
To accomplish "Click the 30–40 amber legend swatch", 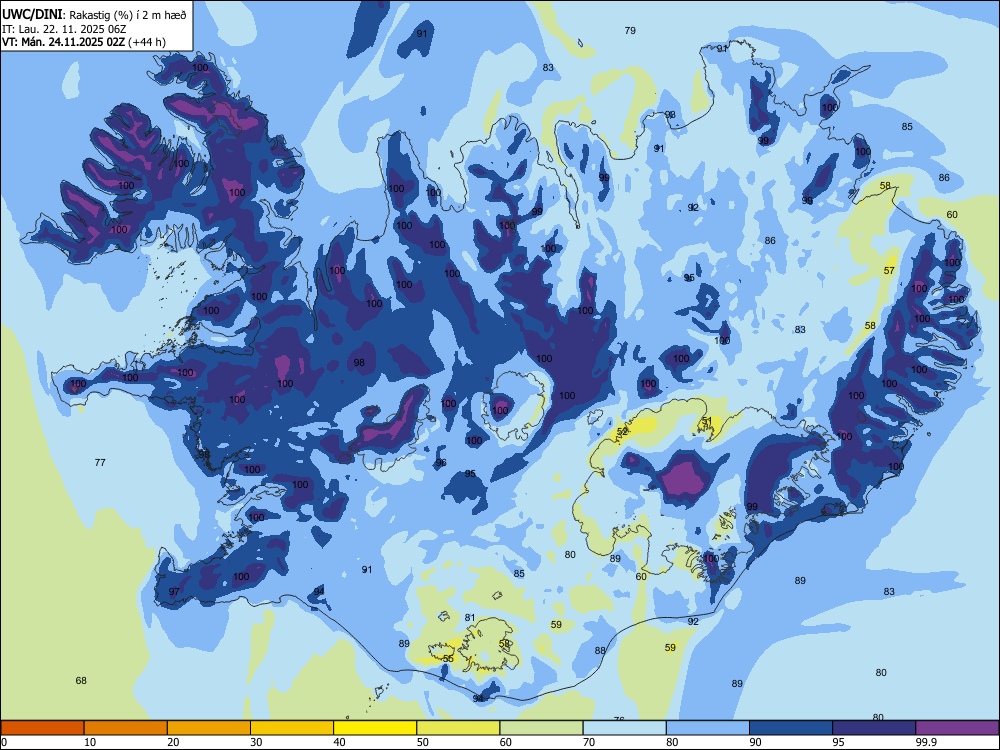I will click(x=292, y=728).
